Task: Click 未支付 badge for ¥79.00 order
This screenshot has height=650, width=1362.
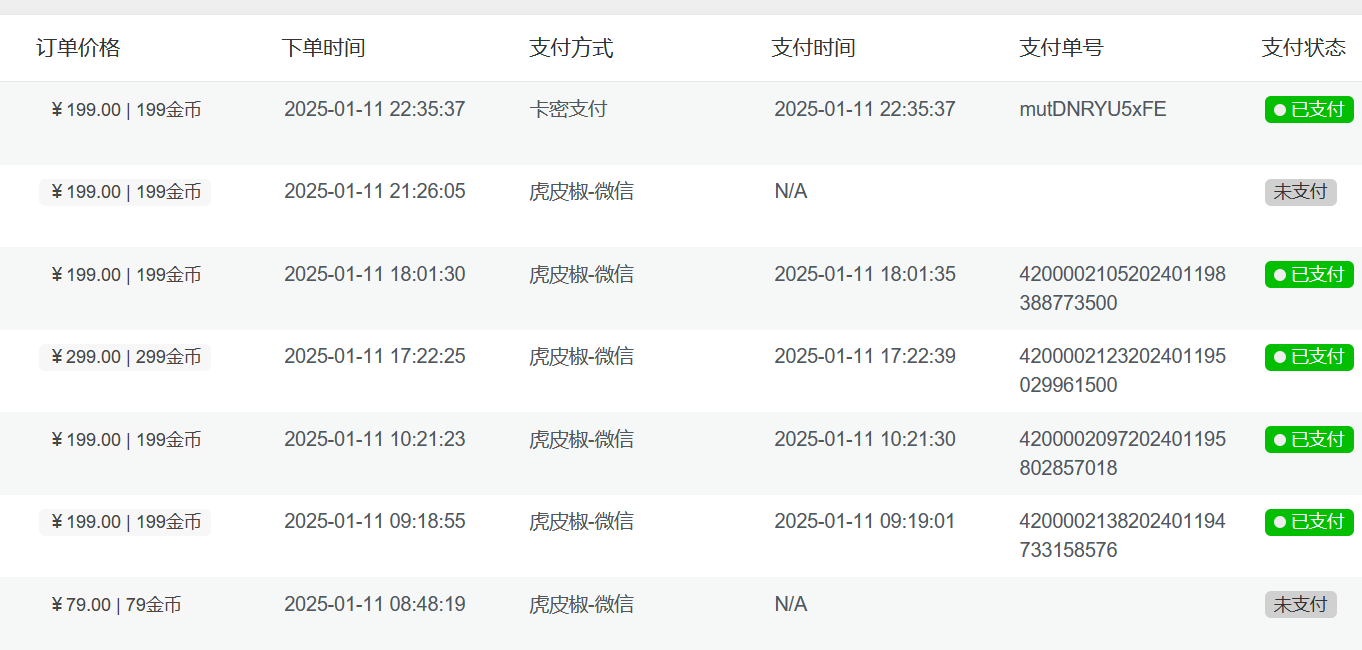Action: tap(1301, 604)
